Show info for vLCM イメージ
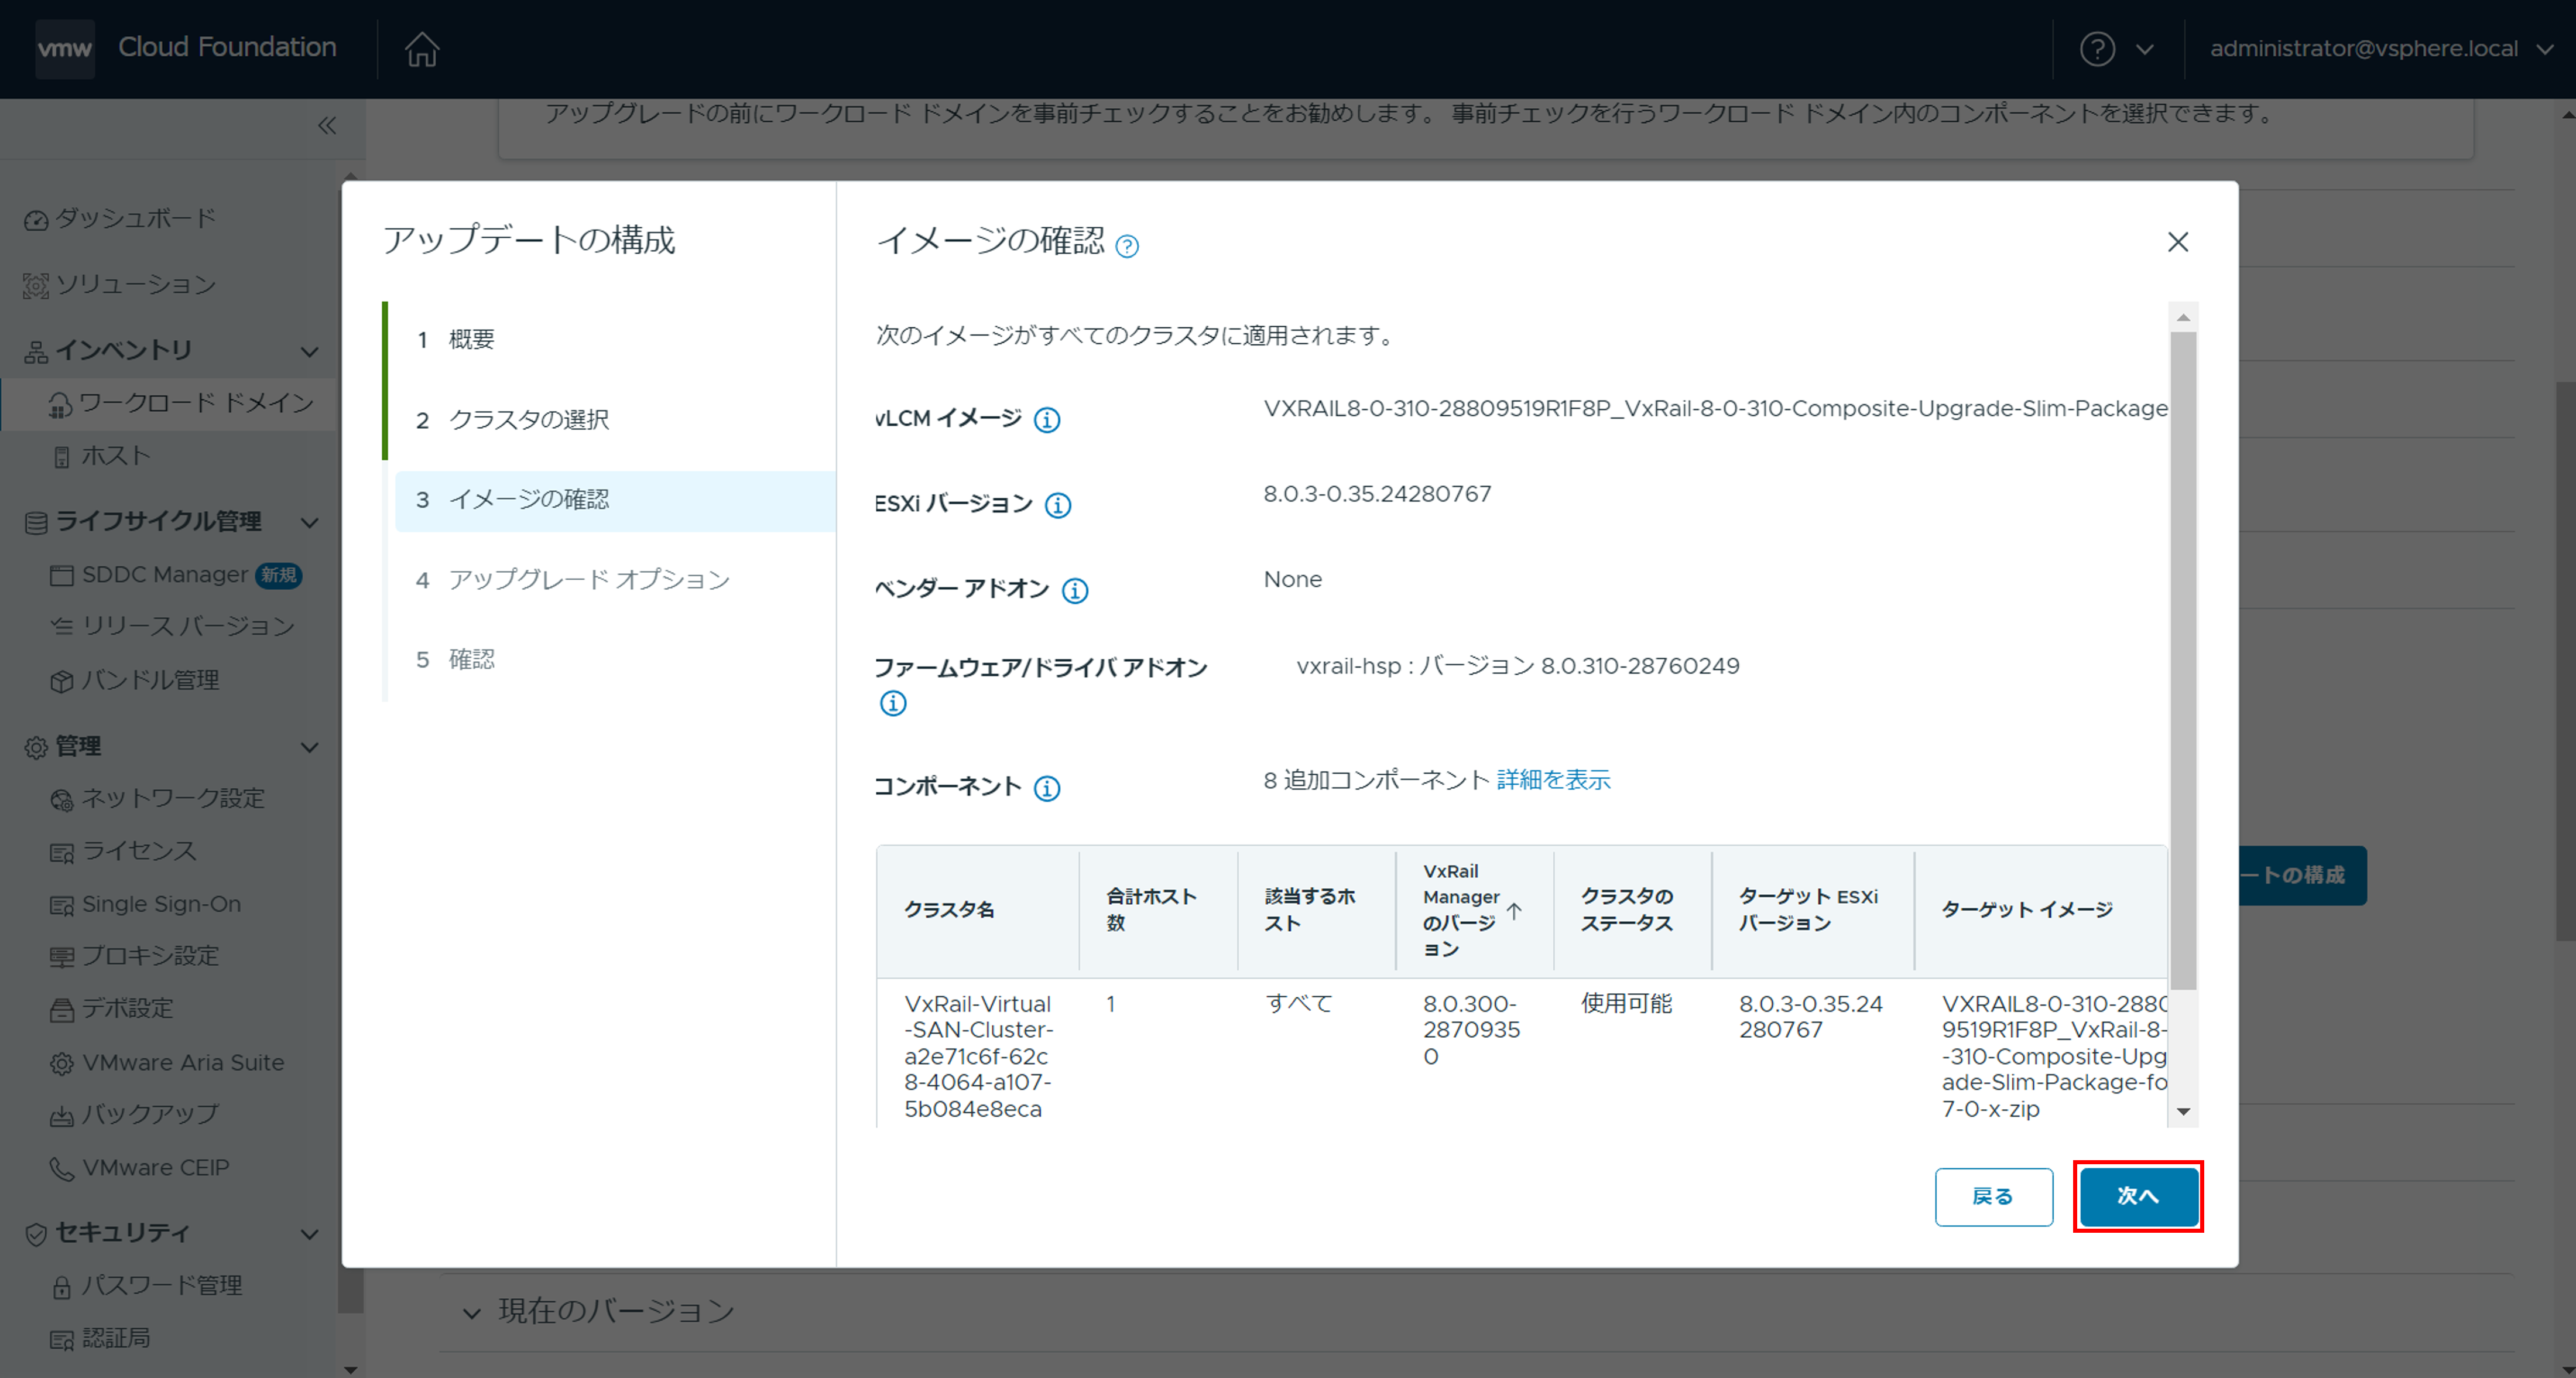This screenshot has width=2576, height=1378. click(1047, 420)
